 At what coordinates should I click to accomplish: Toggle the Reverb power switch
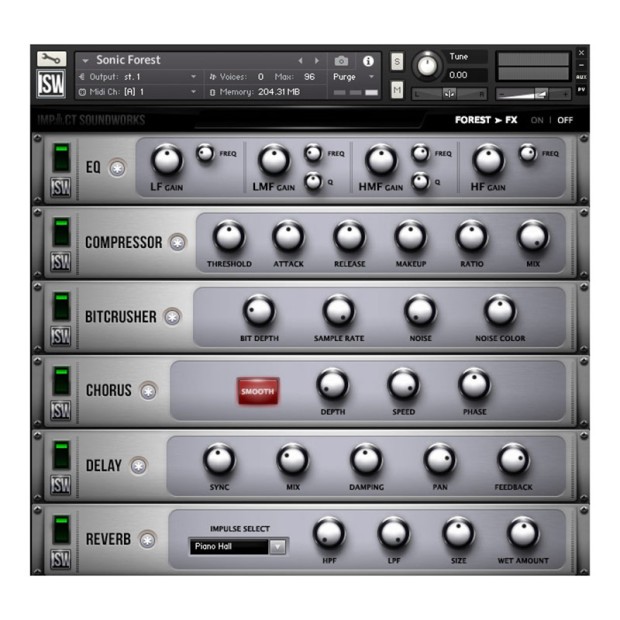(61, 529)
